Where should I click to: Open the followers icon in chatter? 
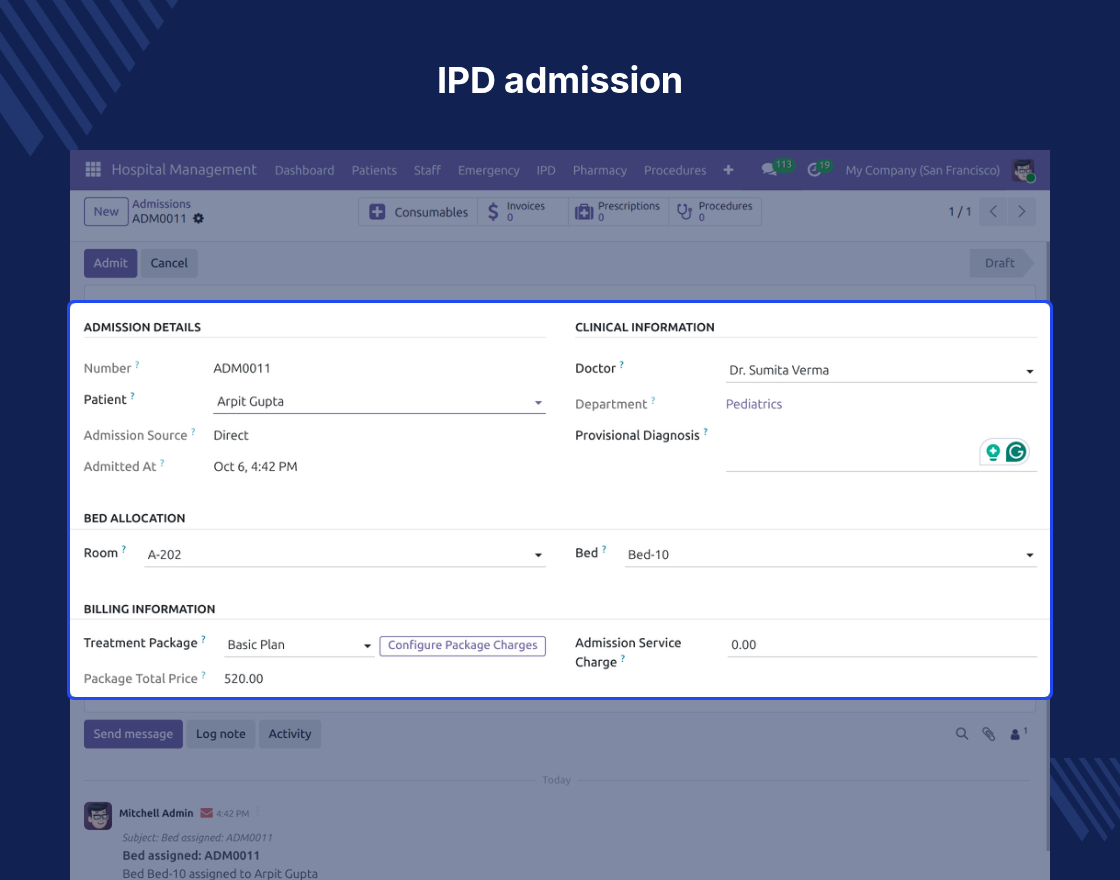(1019, 734)
